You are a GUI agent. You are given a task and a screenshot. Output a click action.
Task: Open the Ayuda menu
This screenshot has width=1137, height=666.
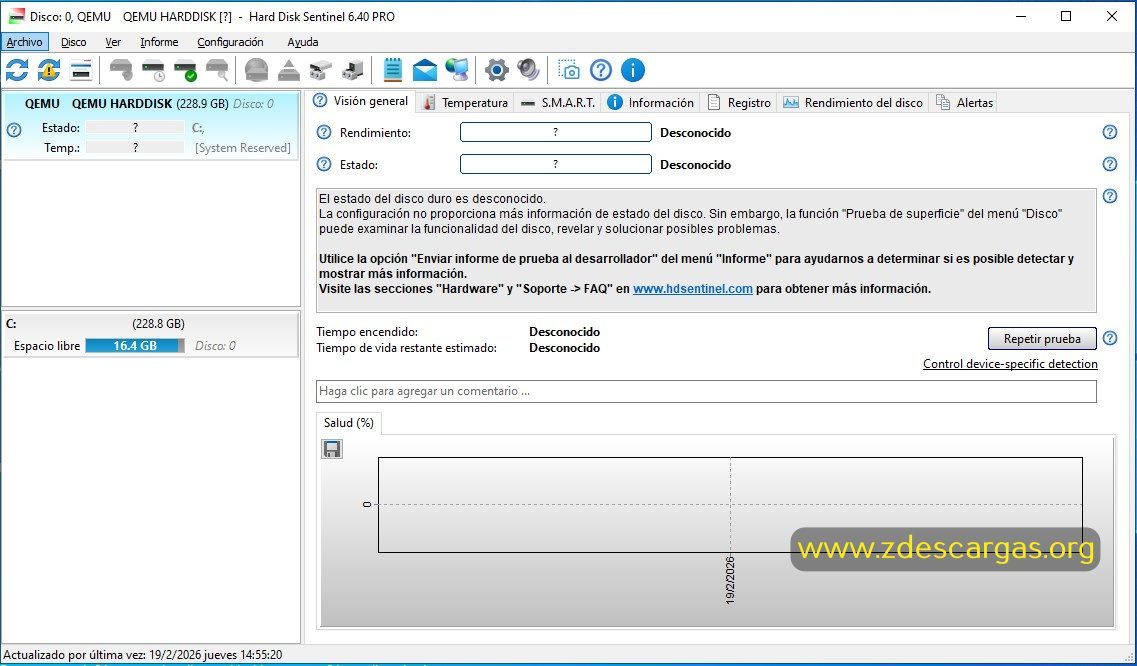[302, 42]
